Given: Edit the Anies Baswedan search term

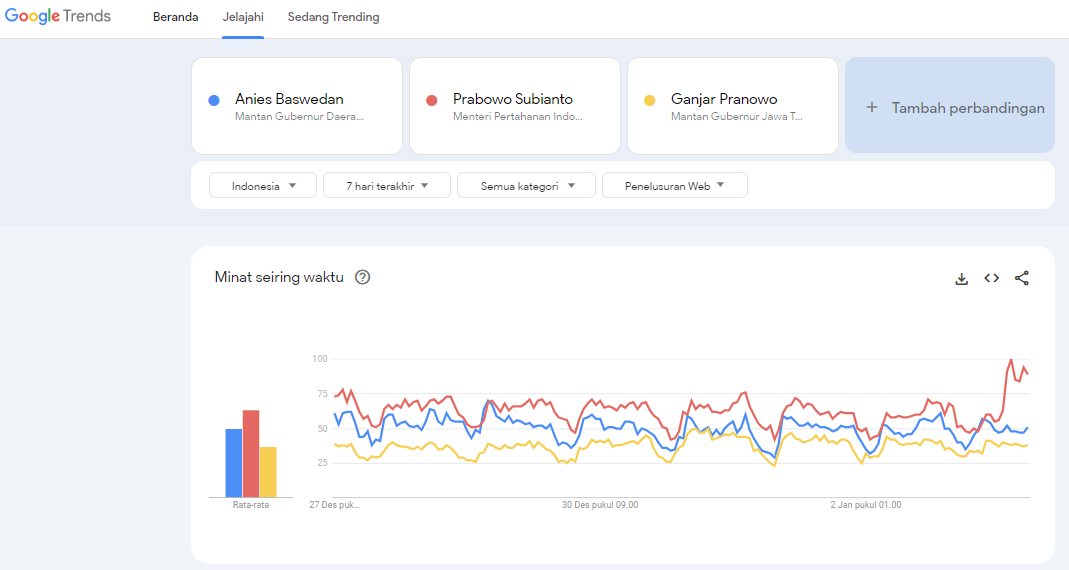Looking at the screenshot, I should click(x=297, y=106).
